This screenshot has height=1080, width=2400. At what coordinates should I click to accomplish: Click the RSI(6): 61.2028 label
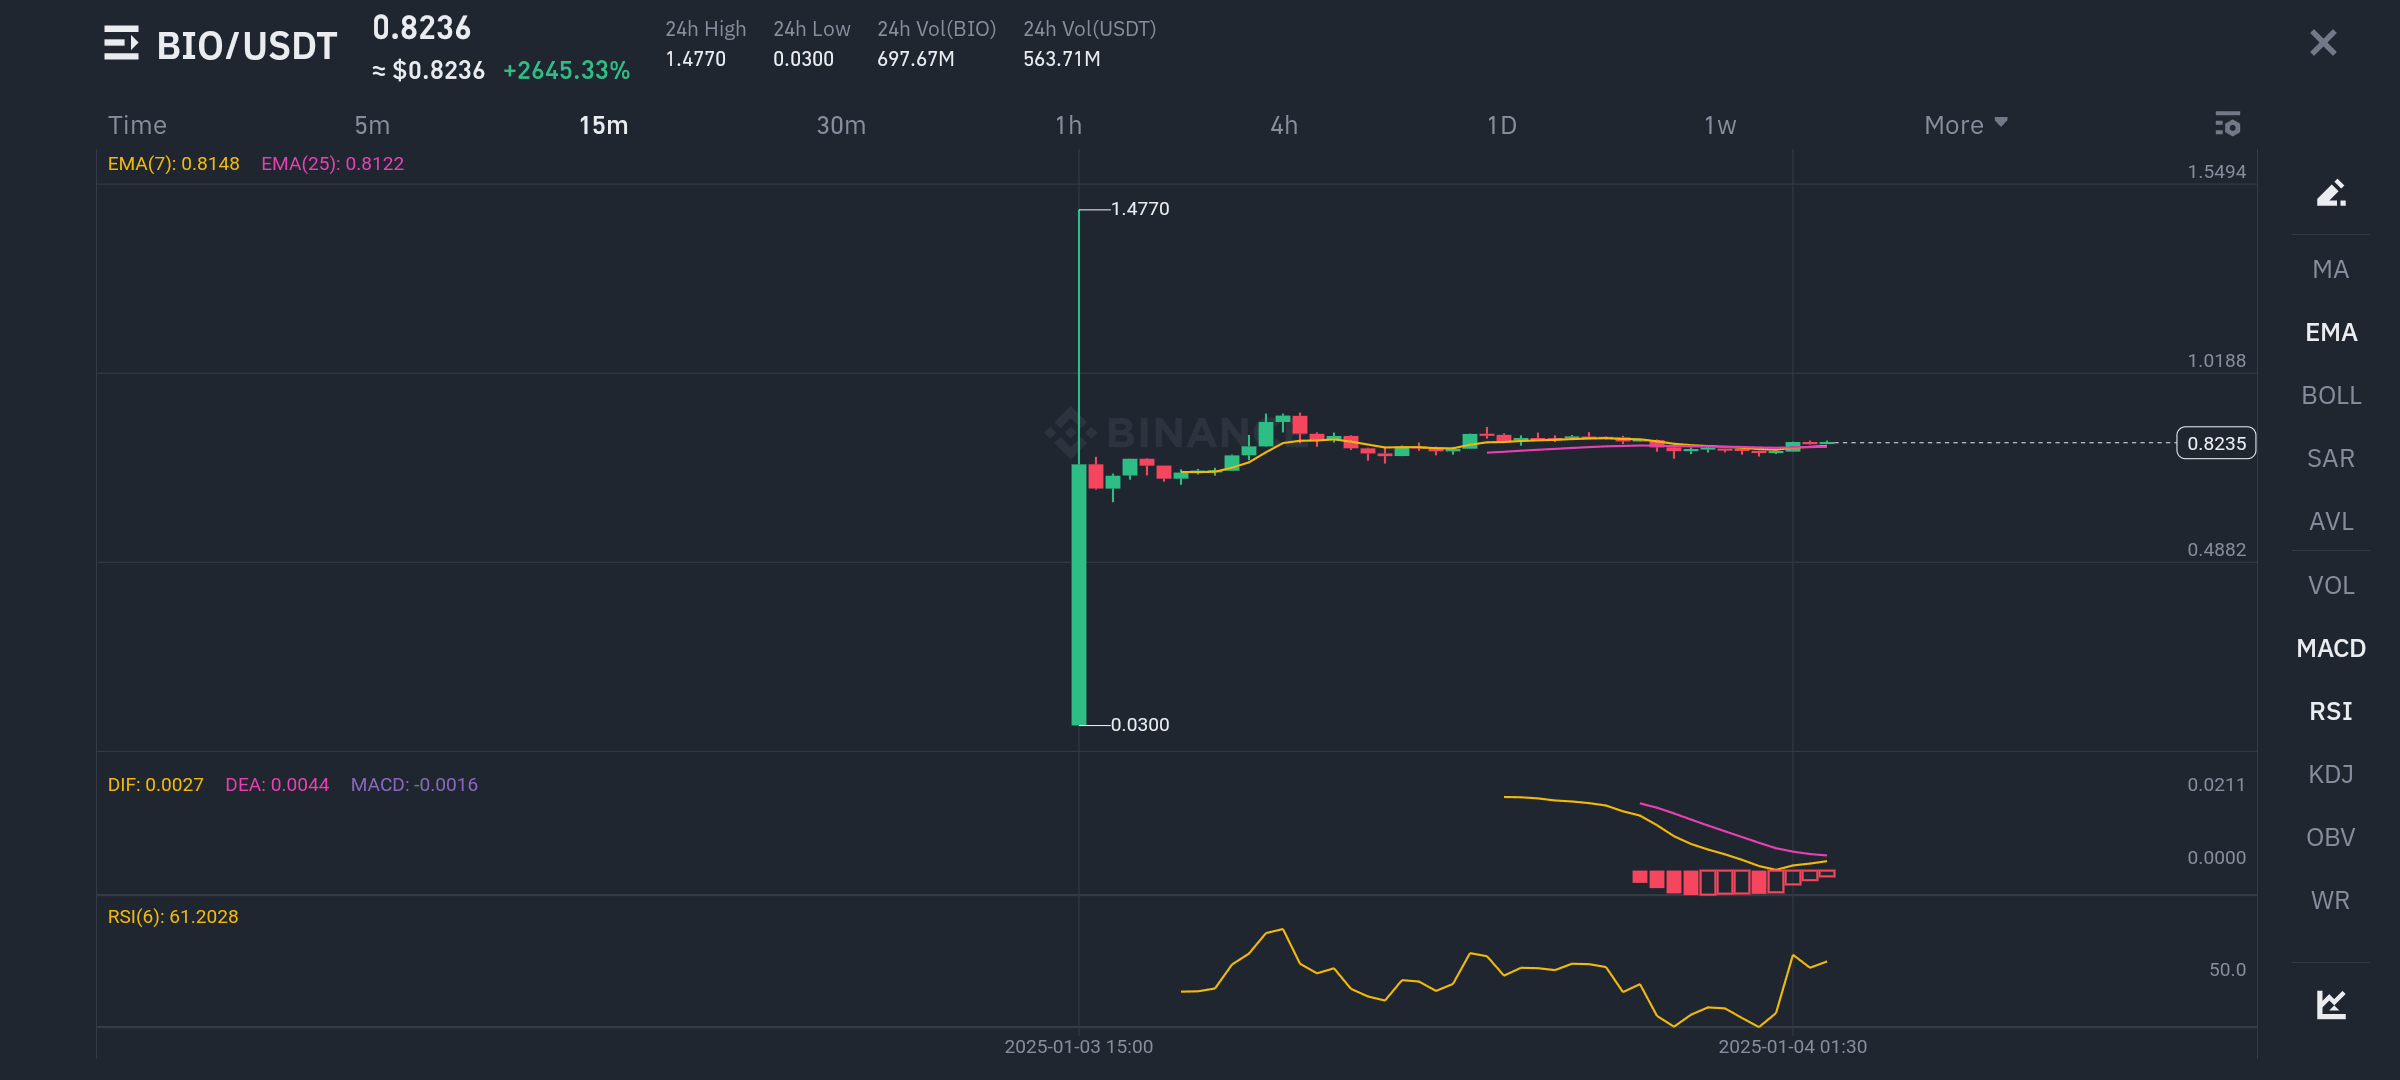[173, 917]
